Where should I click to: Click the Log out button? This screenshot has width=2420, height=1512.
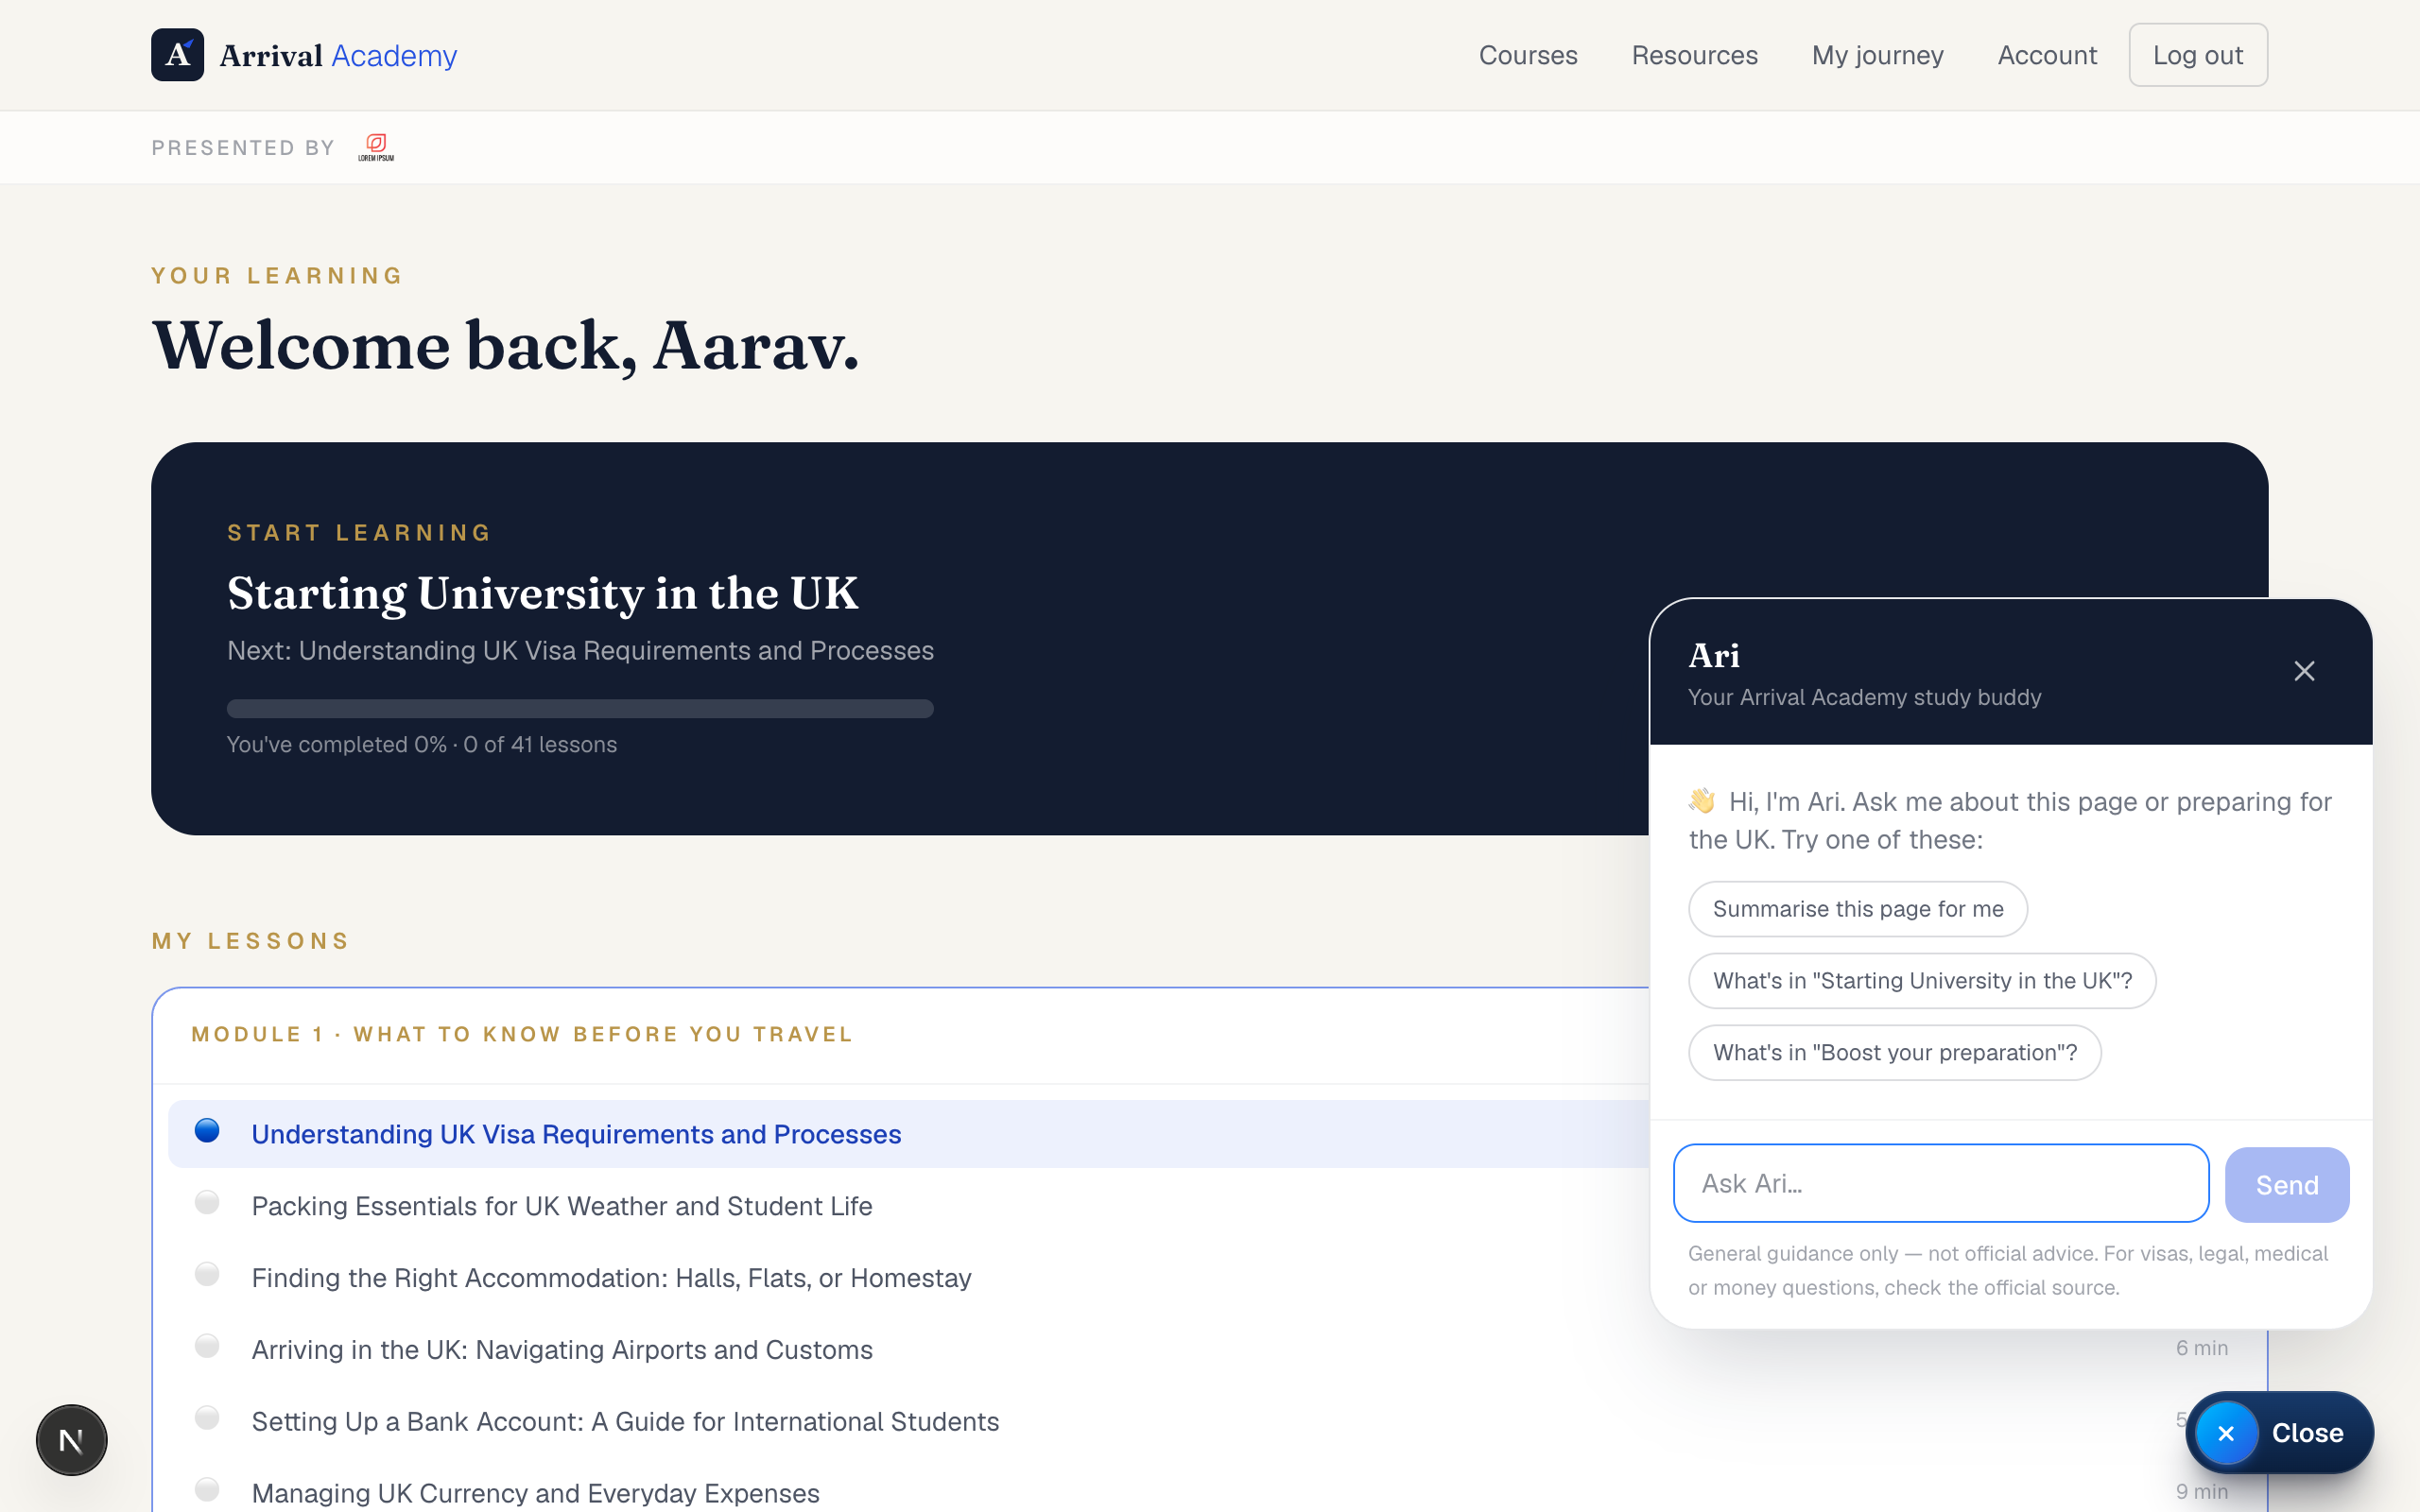point(2198,55)
